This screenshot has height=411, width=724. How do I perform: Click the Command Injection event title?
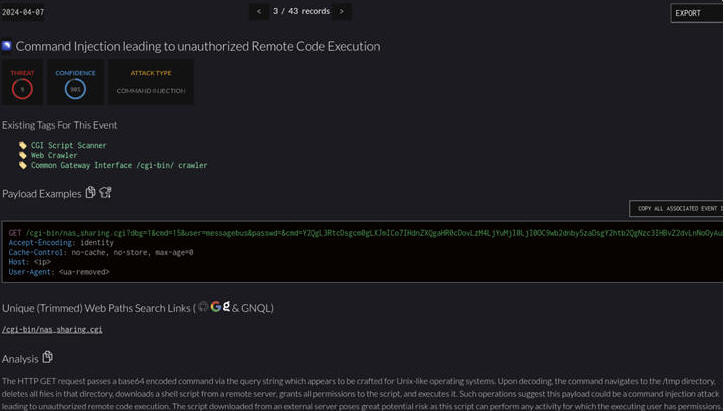pyautogui.click(x=198, y=46)
